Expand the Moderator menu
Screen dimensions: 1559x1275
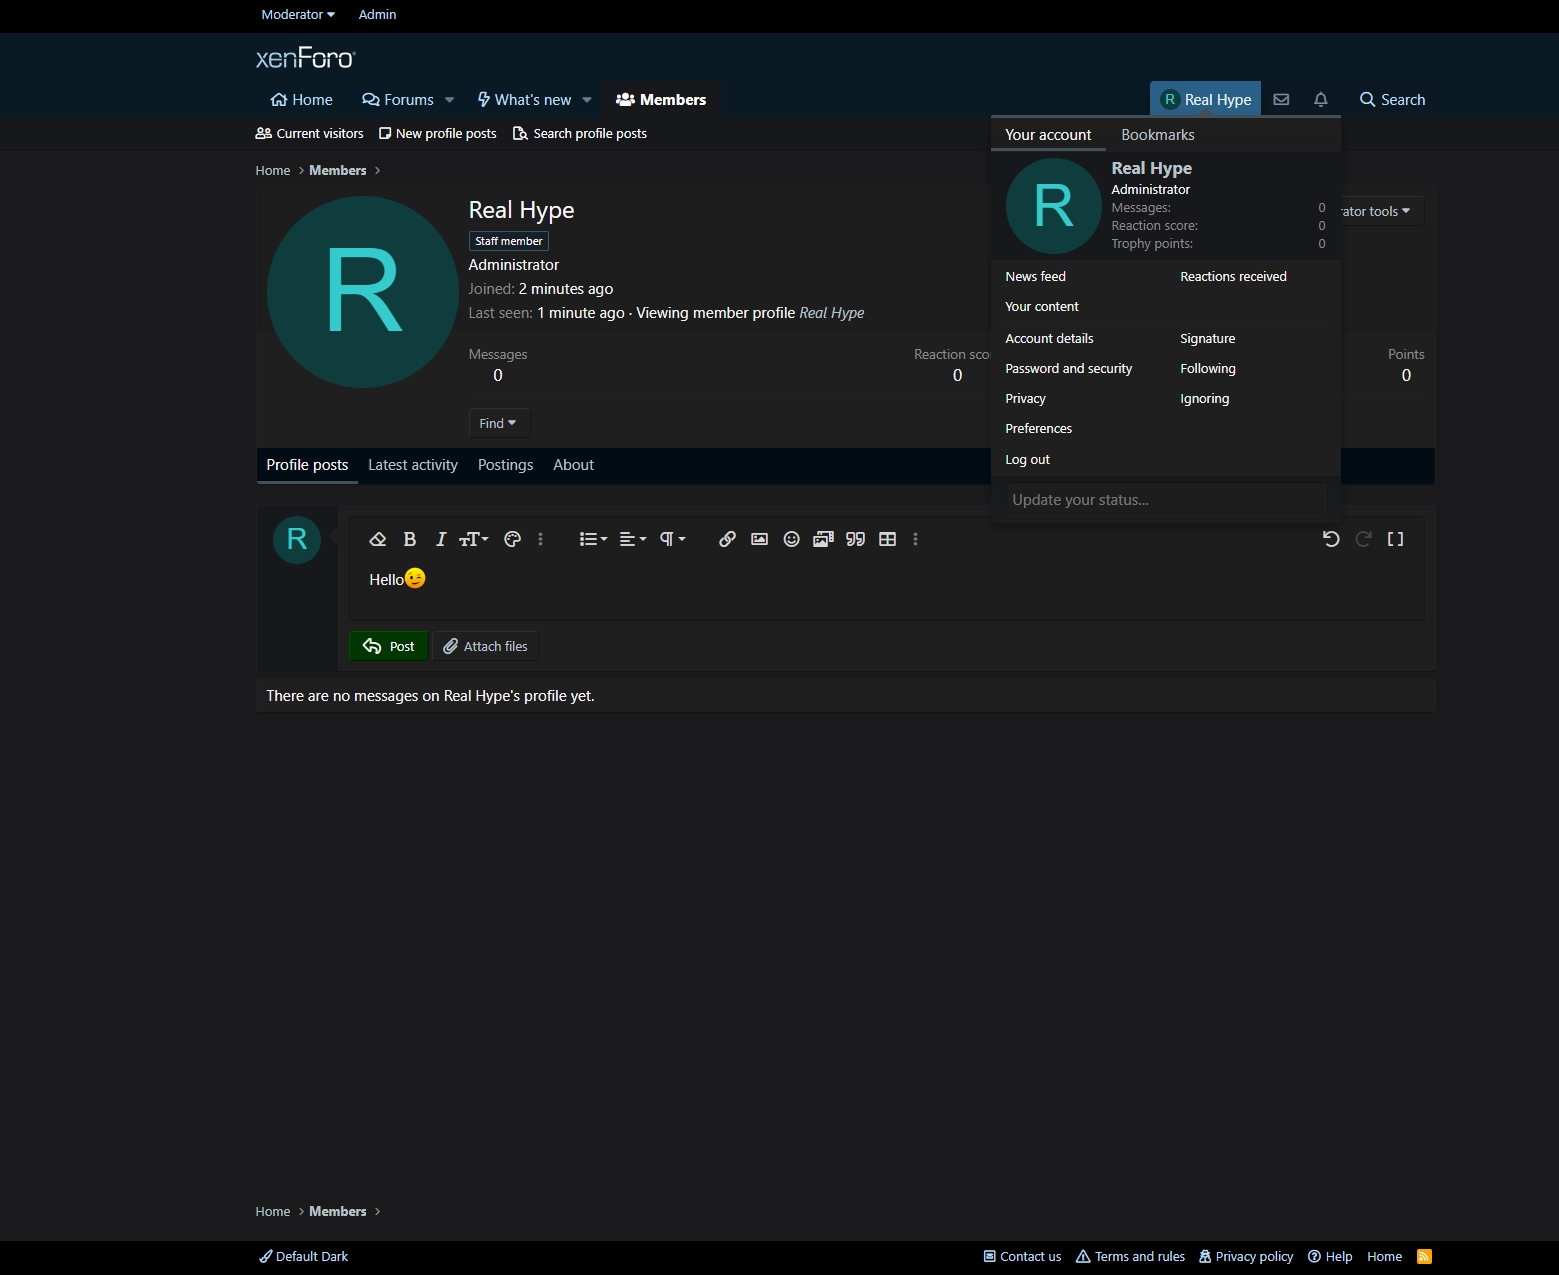(x=297, y=15)
